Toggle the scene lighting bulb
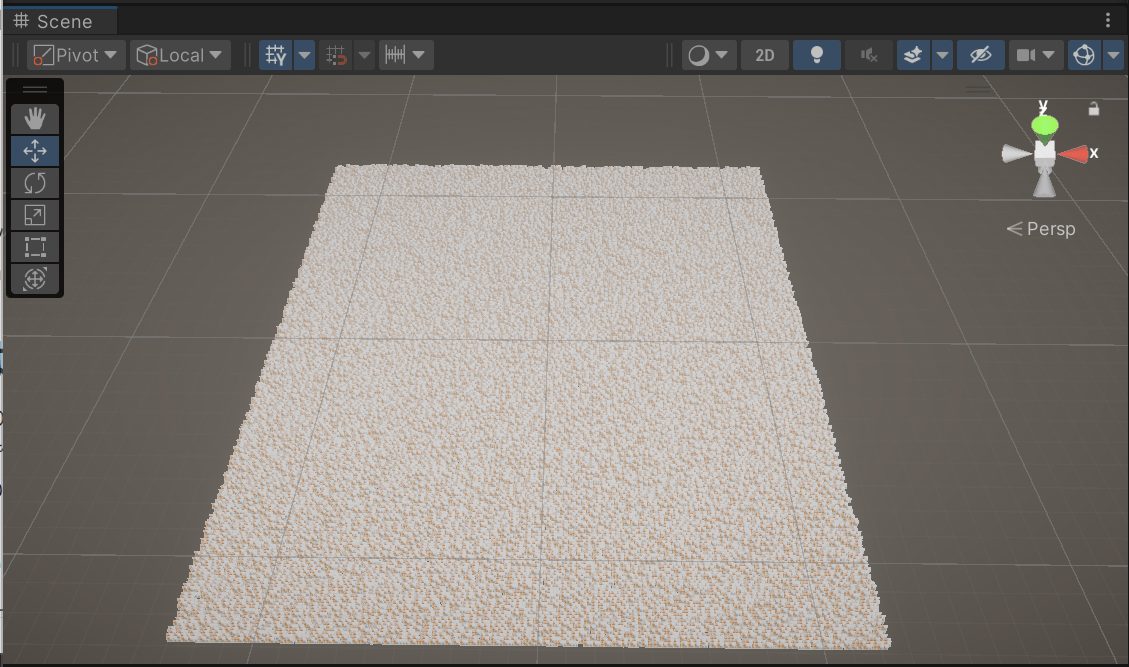 (816, 55)
